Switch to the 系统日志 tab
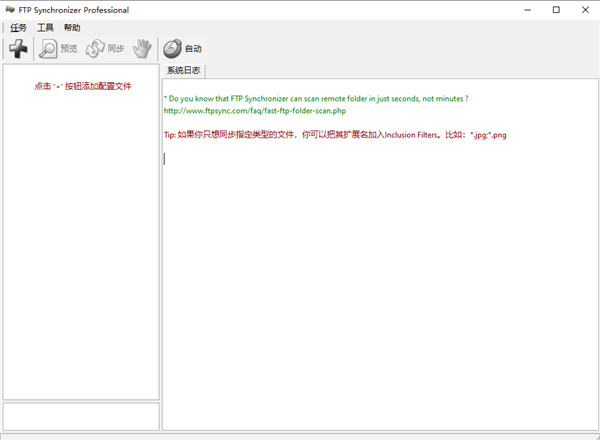This screenshot has width=600, height=440. [x=184, y=70]
